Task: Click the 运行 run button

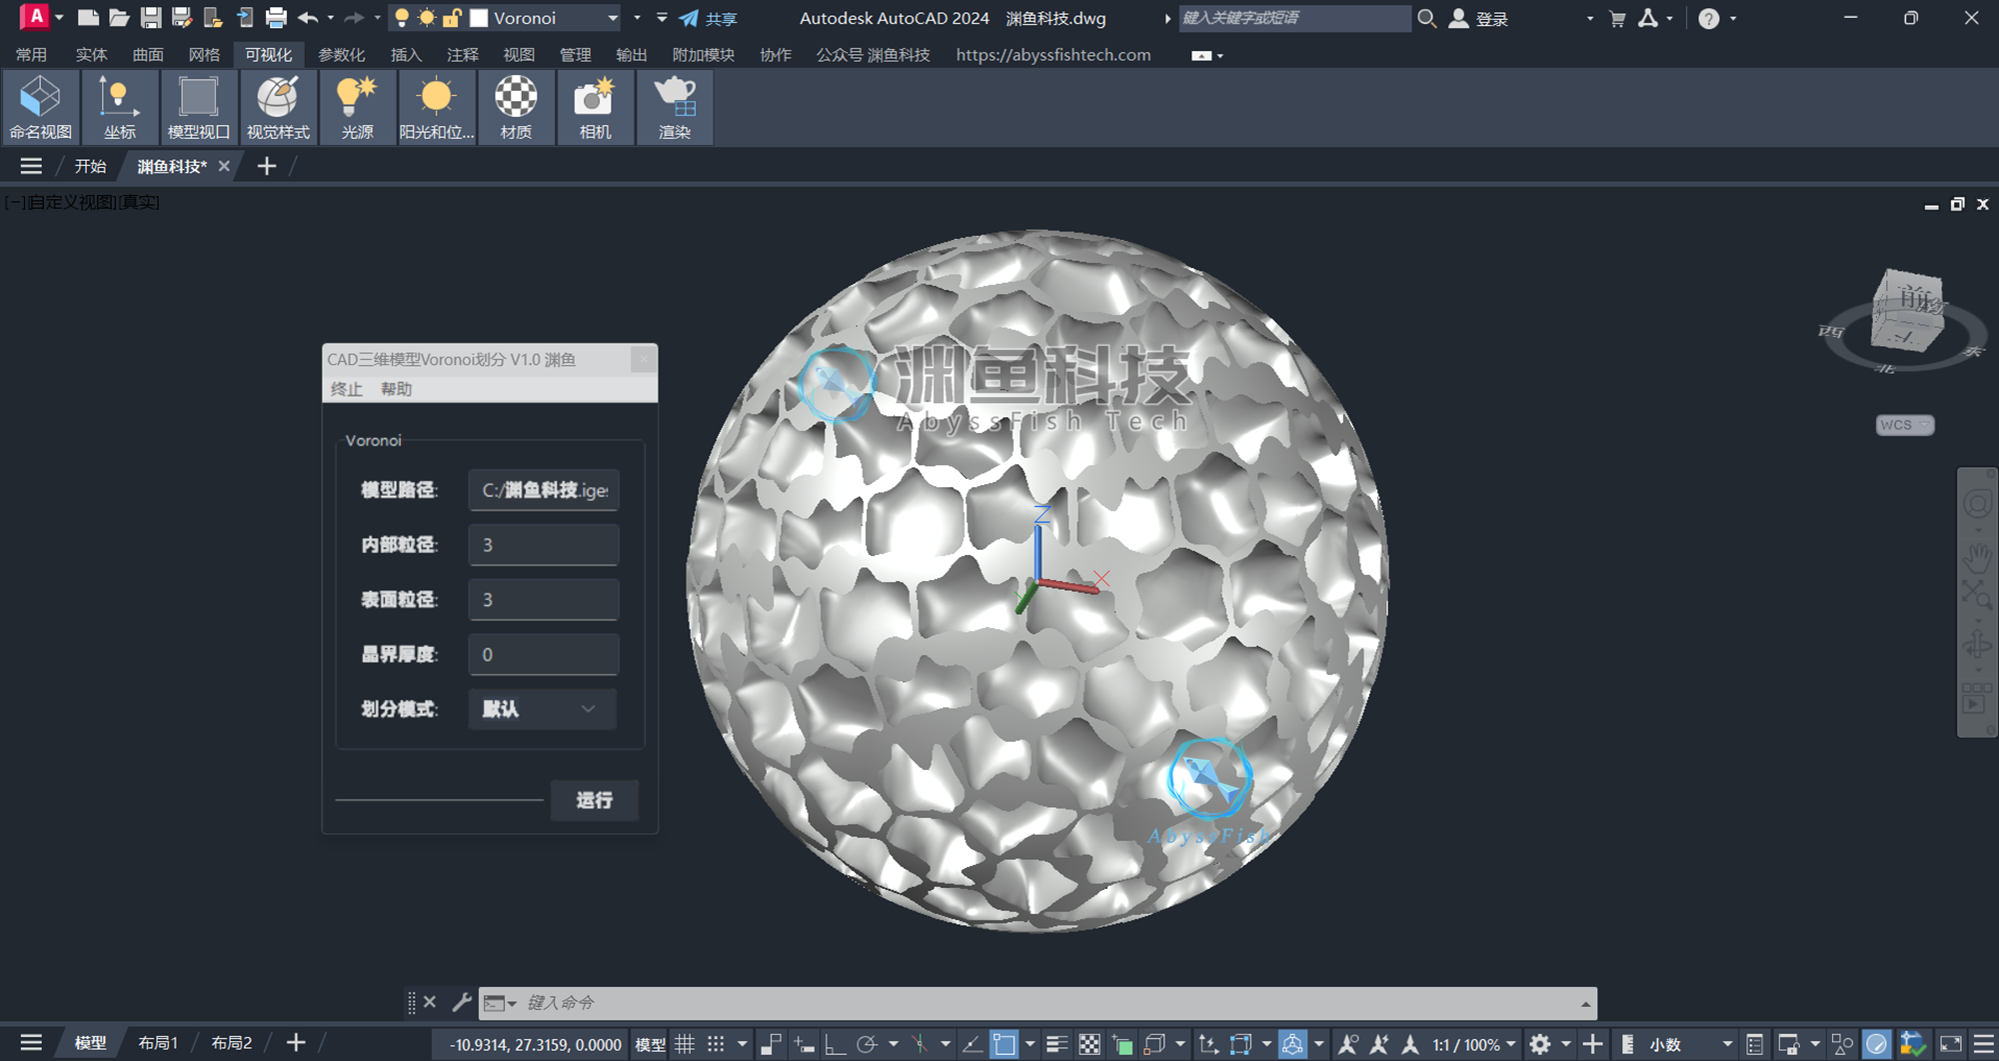Action: [x=594, y=800]
